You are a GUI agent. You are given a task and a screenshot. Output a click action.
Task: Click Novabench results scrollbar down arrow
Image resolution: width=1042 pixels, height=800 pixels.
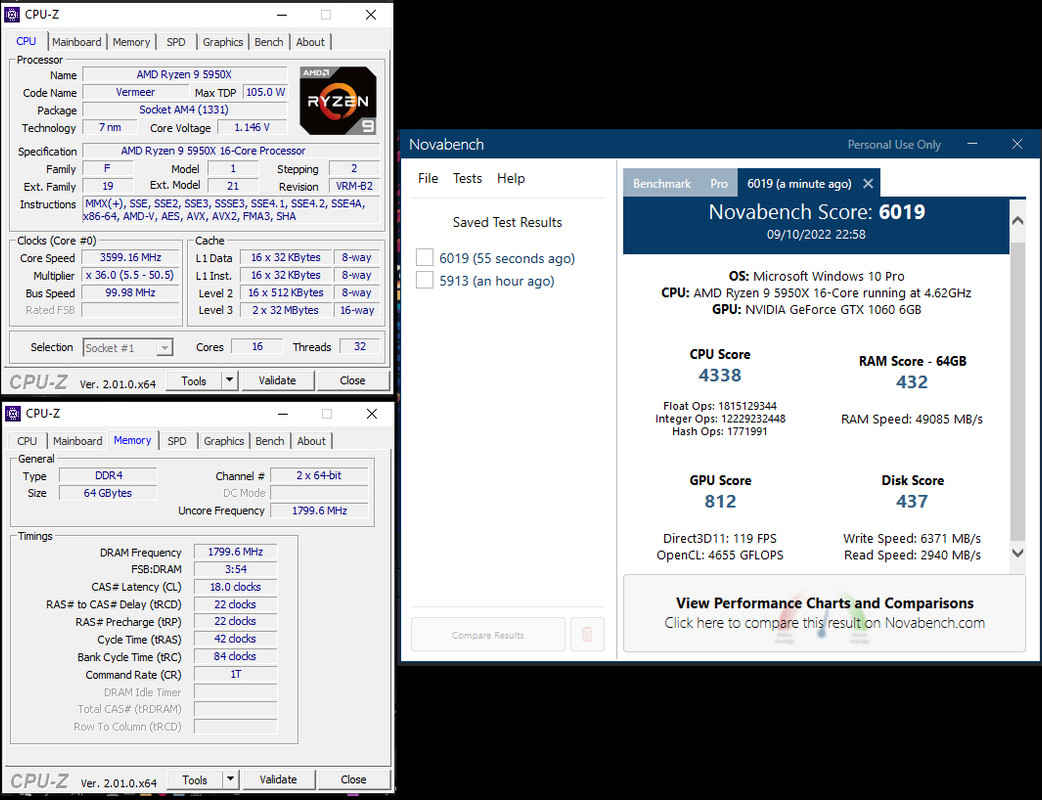[x=1017, y=553]
